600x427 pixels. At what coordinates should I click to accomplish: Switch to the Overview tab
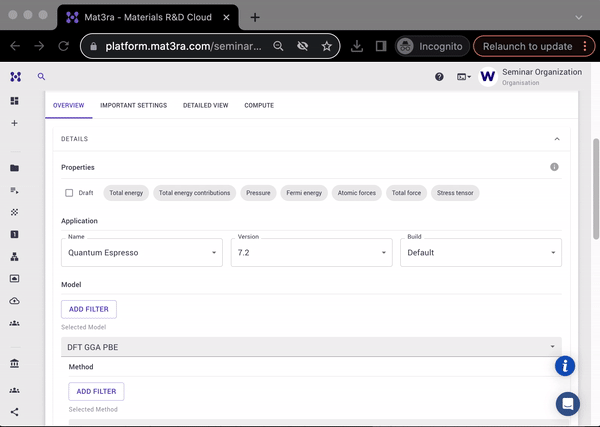68,105
